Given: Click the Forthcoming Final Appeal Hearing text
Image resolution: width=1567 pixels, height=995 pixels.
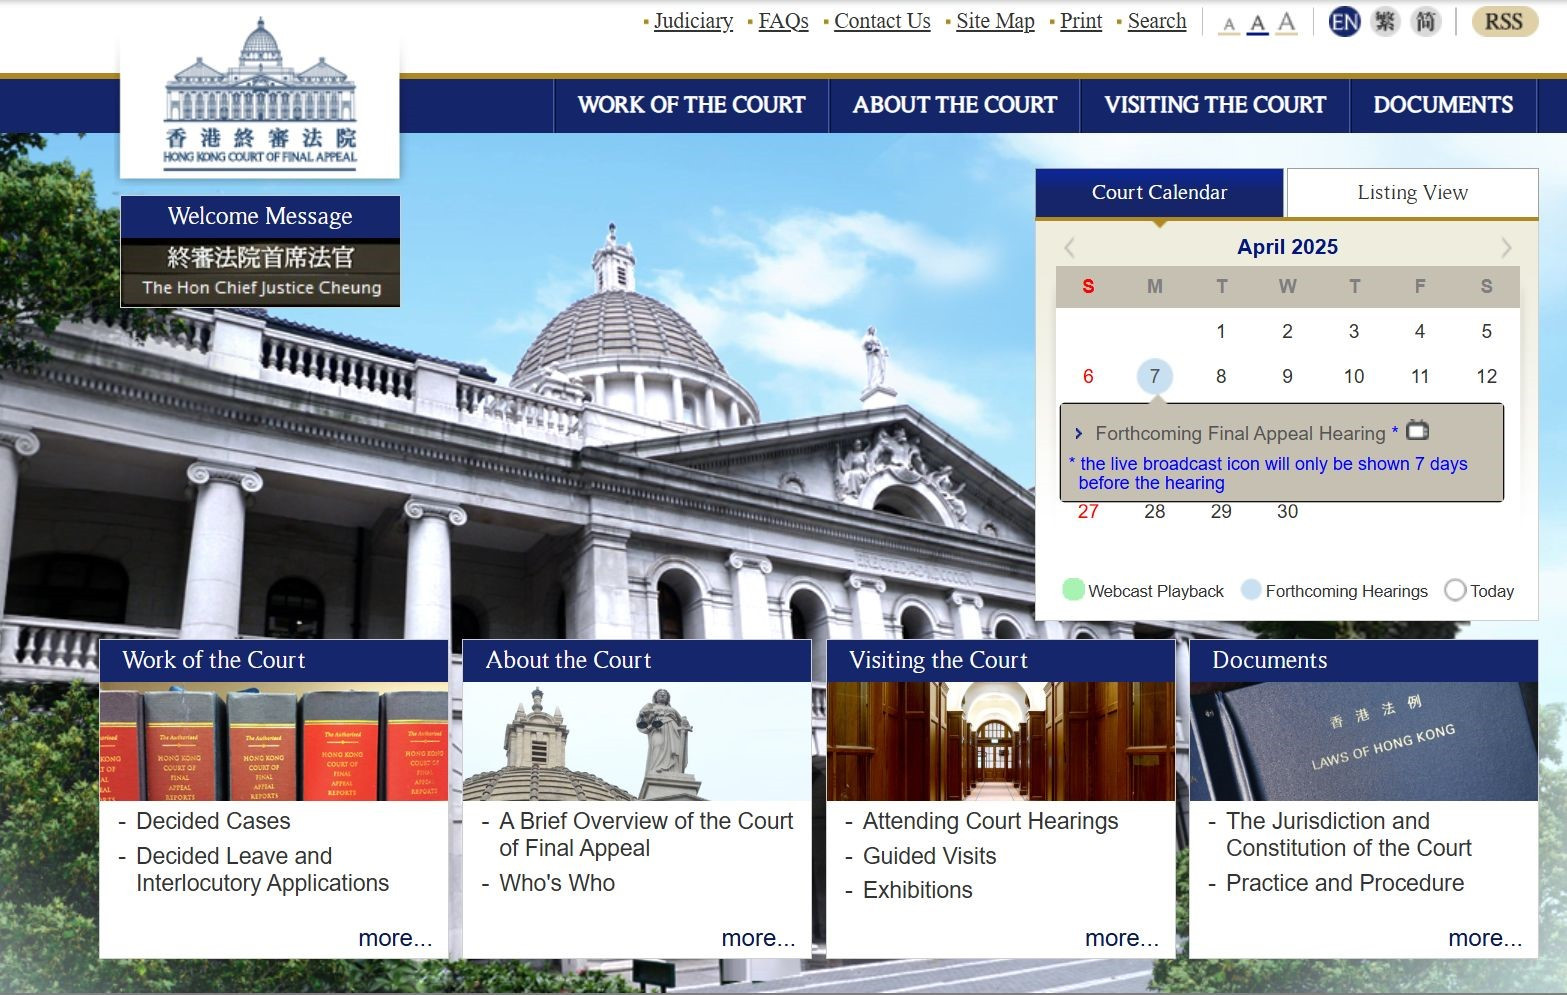Looking at the screenshot, I should coord(1240,433).
